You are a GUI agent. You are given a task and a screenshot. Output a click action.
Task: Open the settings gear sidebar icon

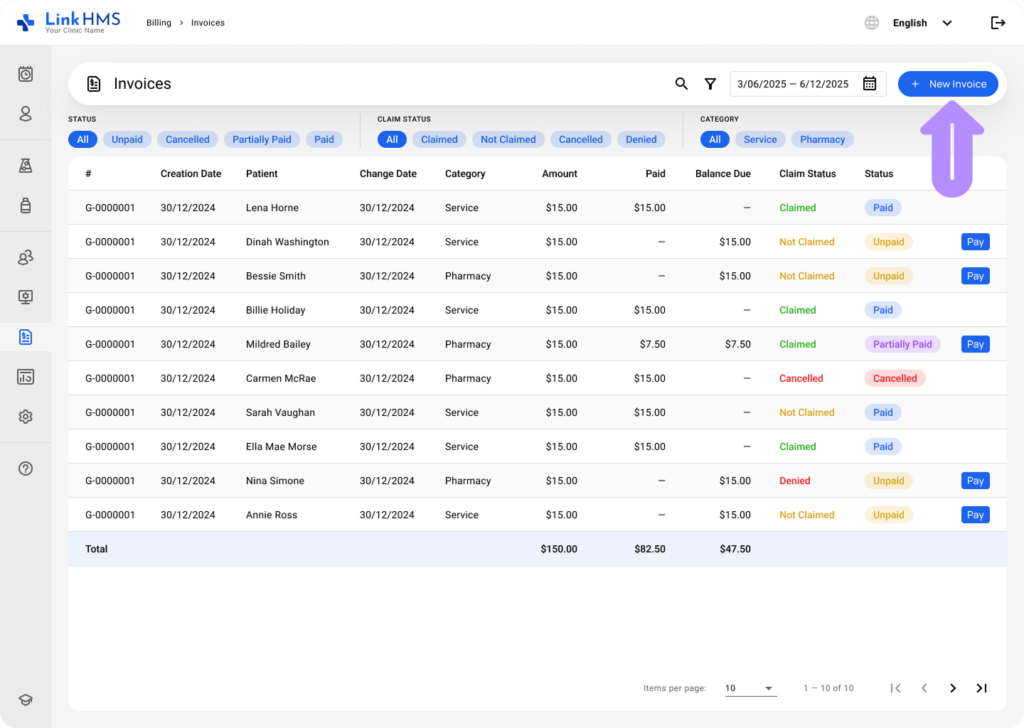[x=25, y=417]
